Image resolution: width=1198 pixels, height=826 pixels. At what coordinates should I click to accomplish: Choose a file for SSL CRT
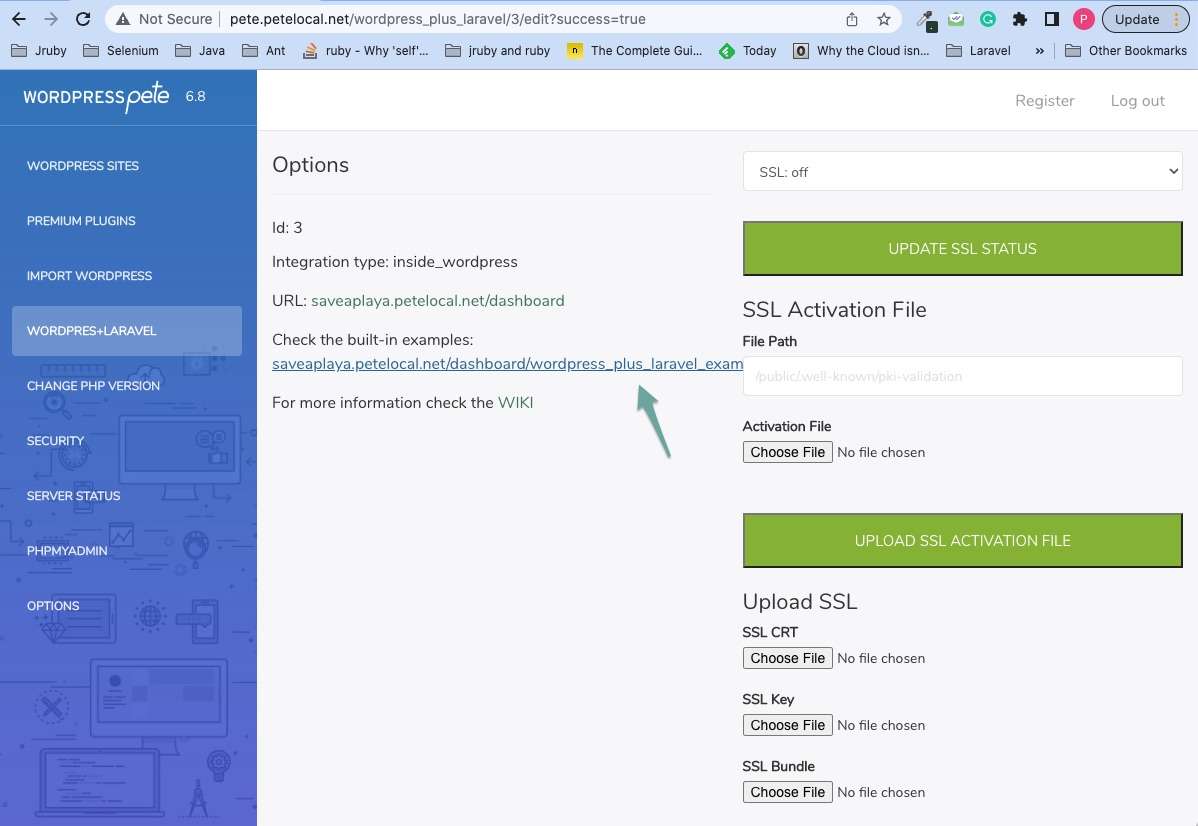pos(788,658)
